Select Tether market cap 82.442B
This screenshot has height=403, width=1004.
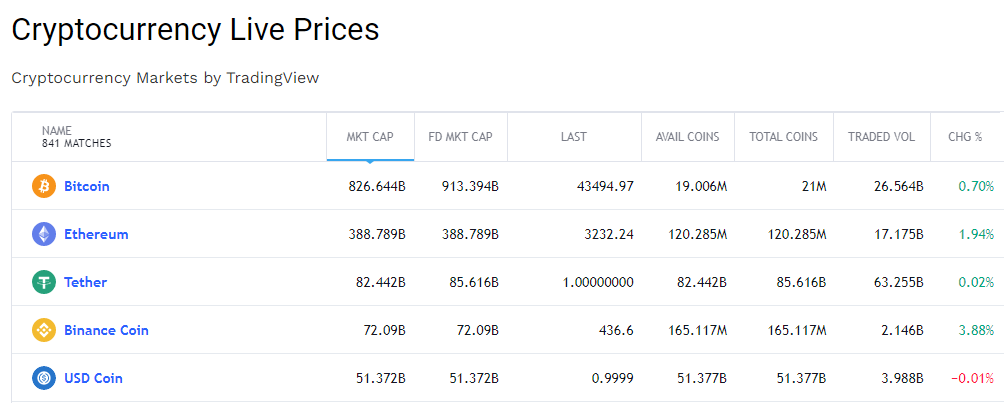pyautogui.click(x=381, y=283)
